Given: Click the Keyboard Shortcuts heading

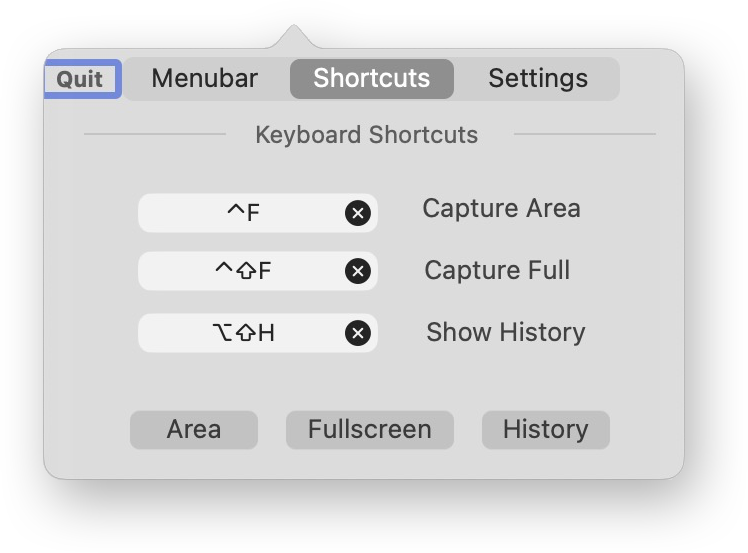Looking at the screenshot, I should [x=367, y=134].
